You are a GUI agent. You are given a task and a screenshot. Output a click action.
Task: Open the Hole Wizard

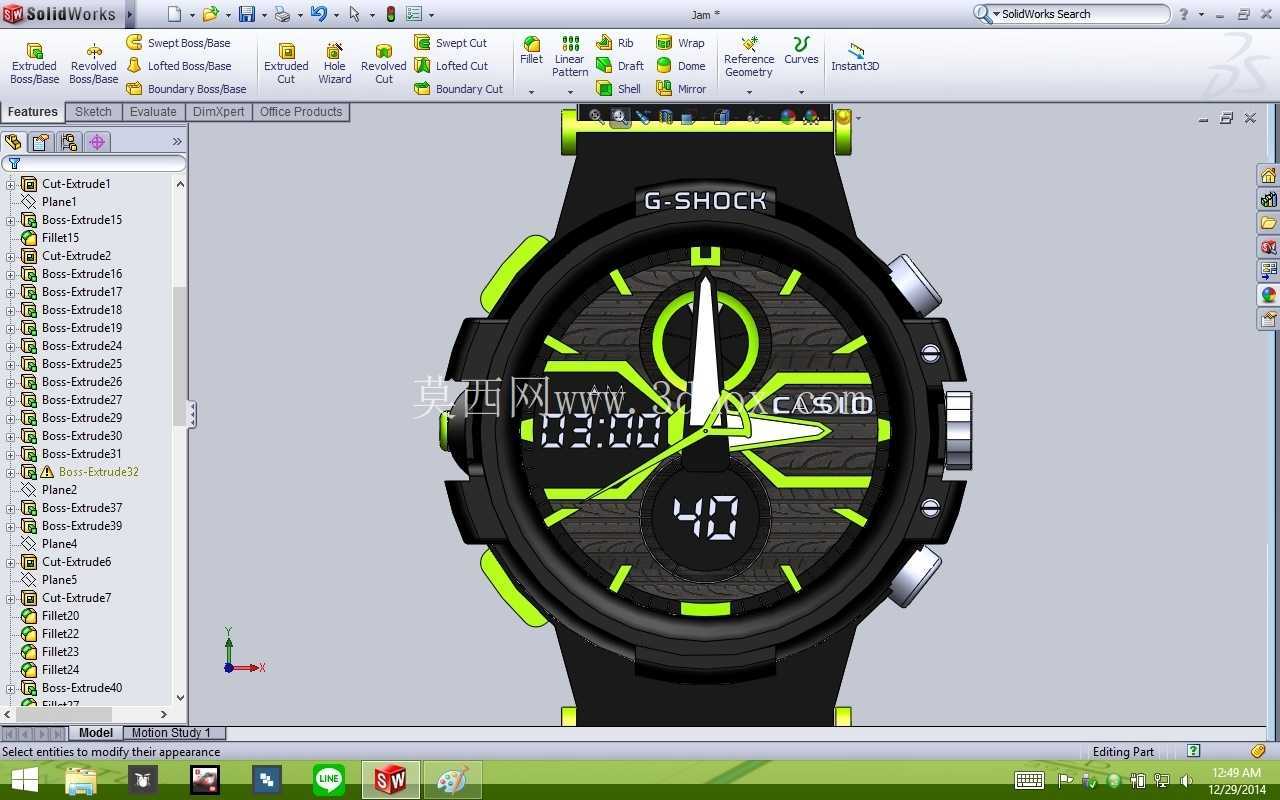[335, 64]
